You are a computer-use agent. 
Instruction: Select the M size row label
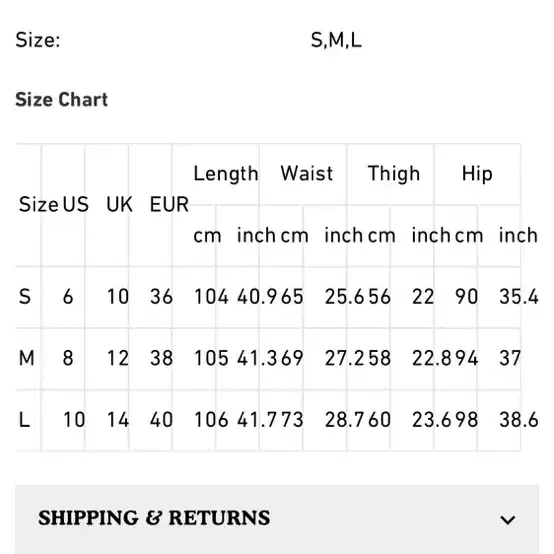[x=27, y=358]
